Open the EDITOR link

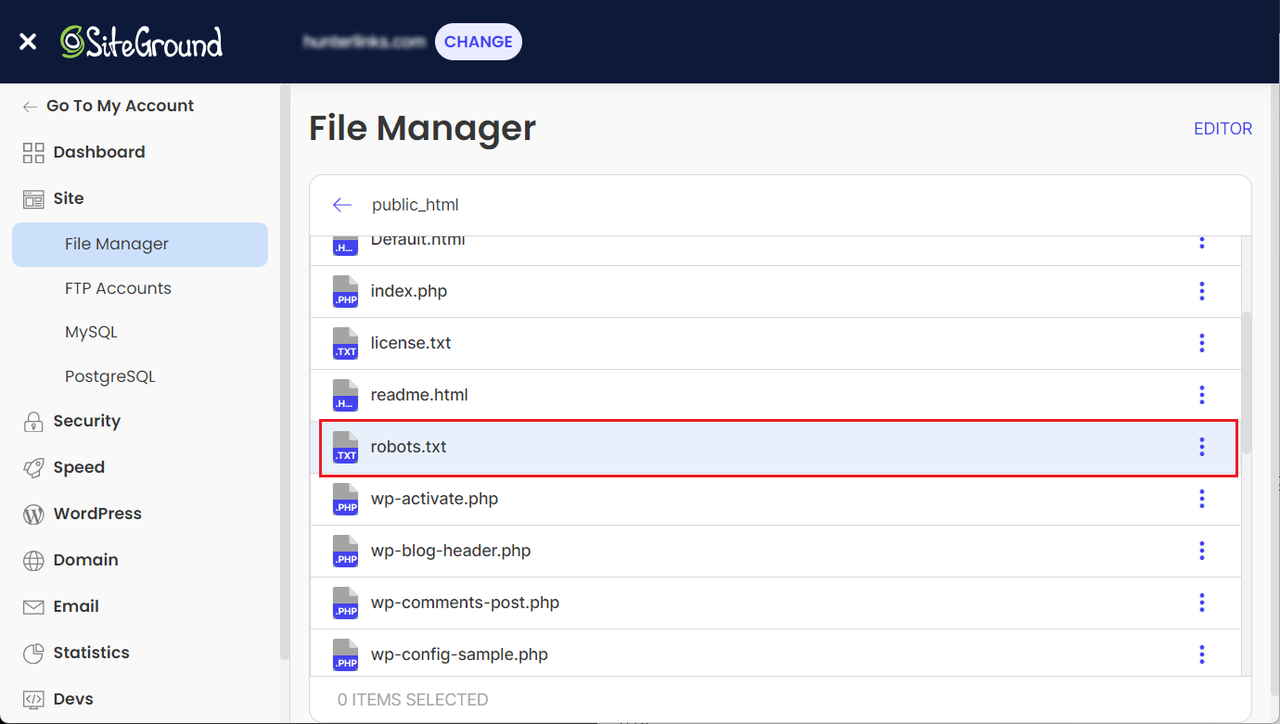click(x=1223, y=128)
